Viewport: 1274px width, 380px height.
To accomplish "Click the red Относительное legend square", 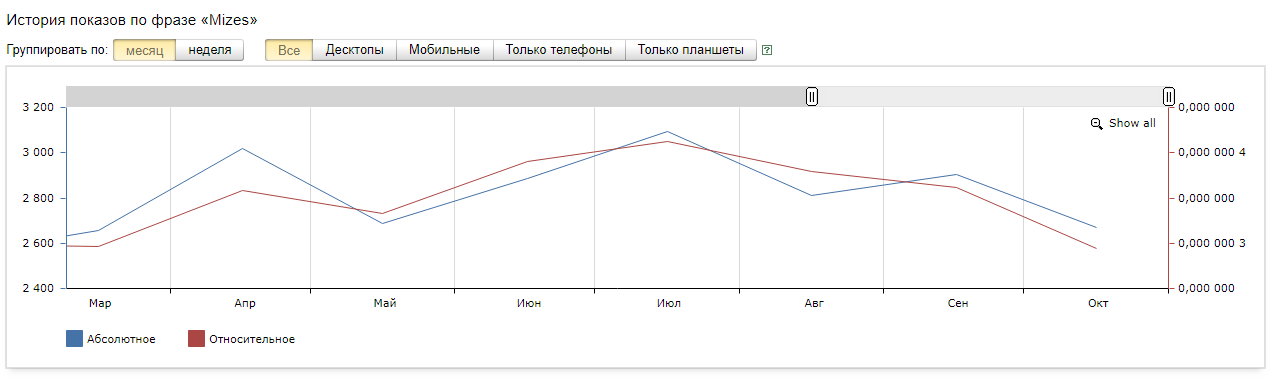I will pos(197,339).
